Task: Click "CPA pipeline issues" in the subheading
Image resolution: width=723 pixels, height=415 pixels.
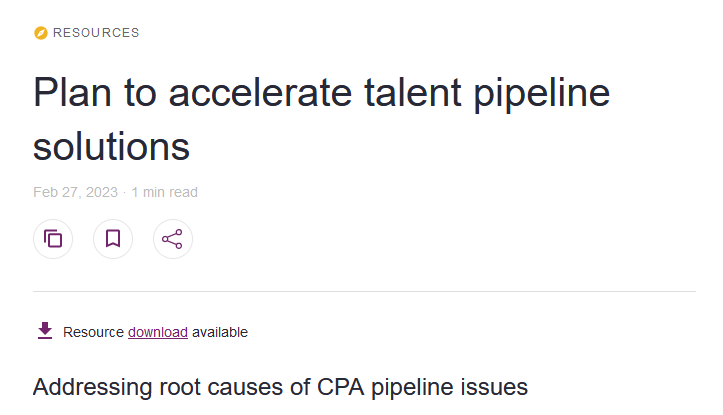Action: pyautogui.click(x=440, y=387)
